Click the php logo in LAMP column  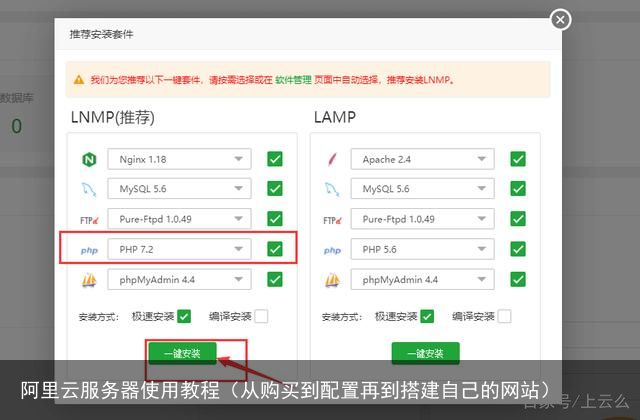tap(332, 250)
